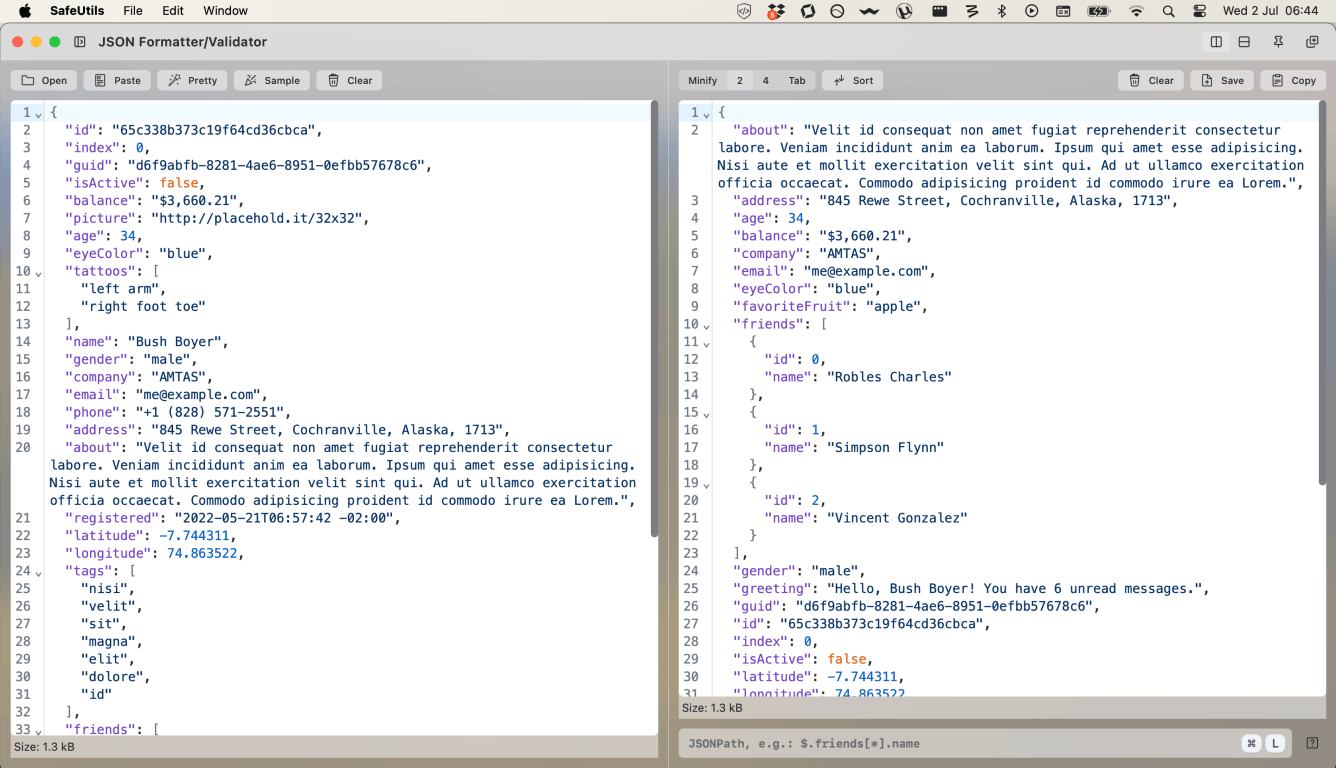Switch to stacked top-bottom layout

1244,42
